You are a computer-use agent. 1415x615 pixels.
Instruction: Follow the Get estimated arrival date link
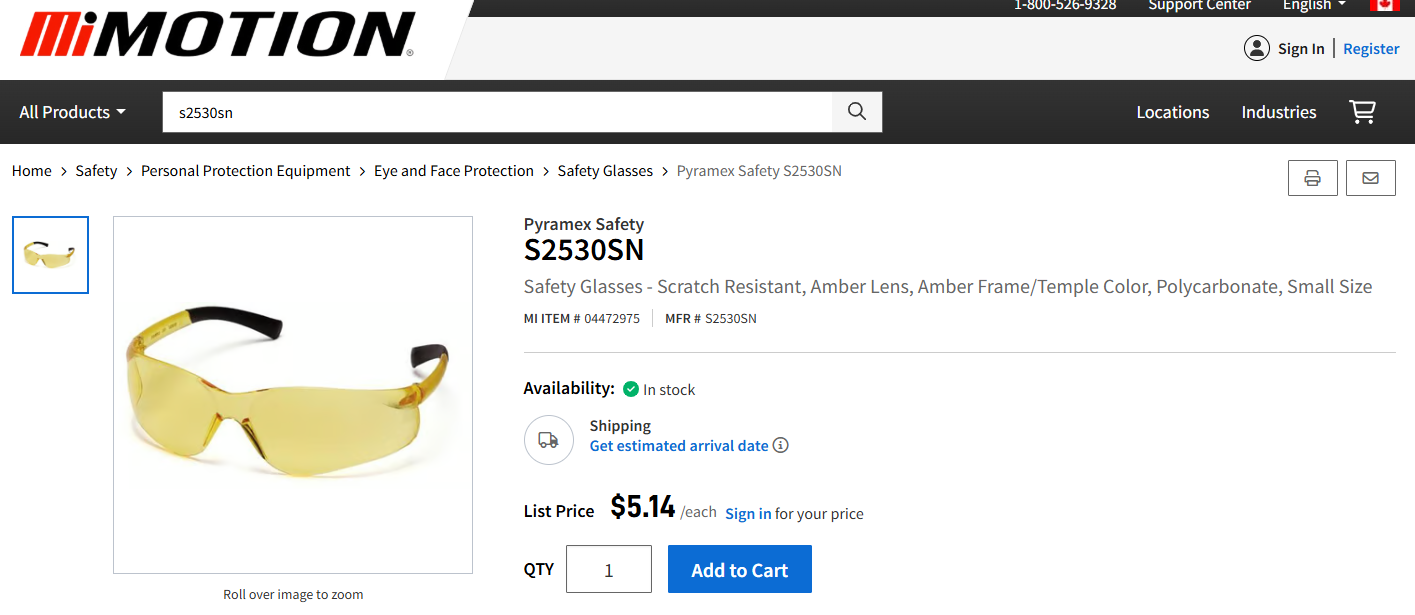click(679, 445)
